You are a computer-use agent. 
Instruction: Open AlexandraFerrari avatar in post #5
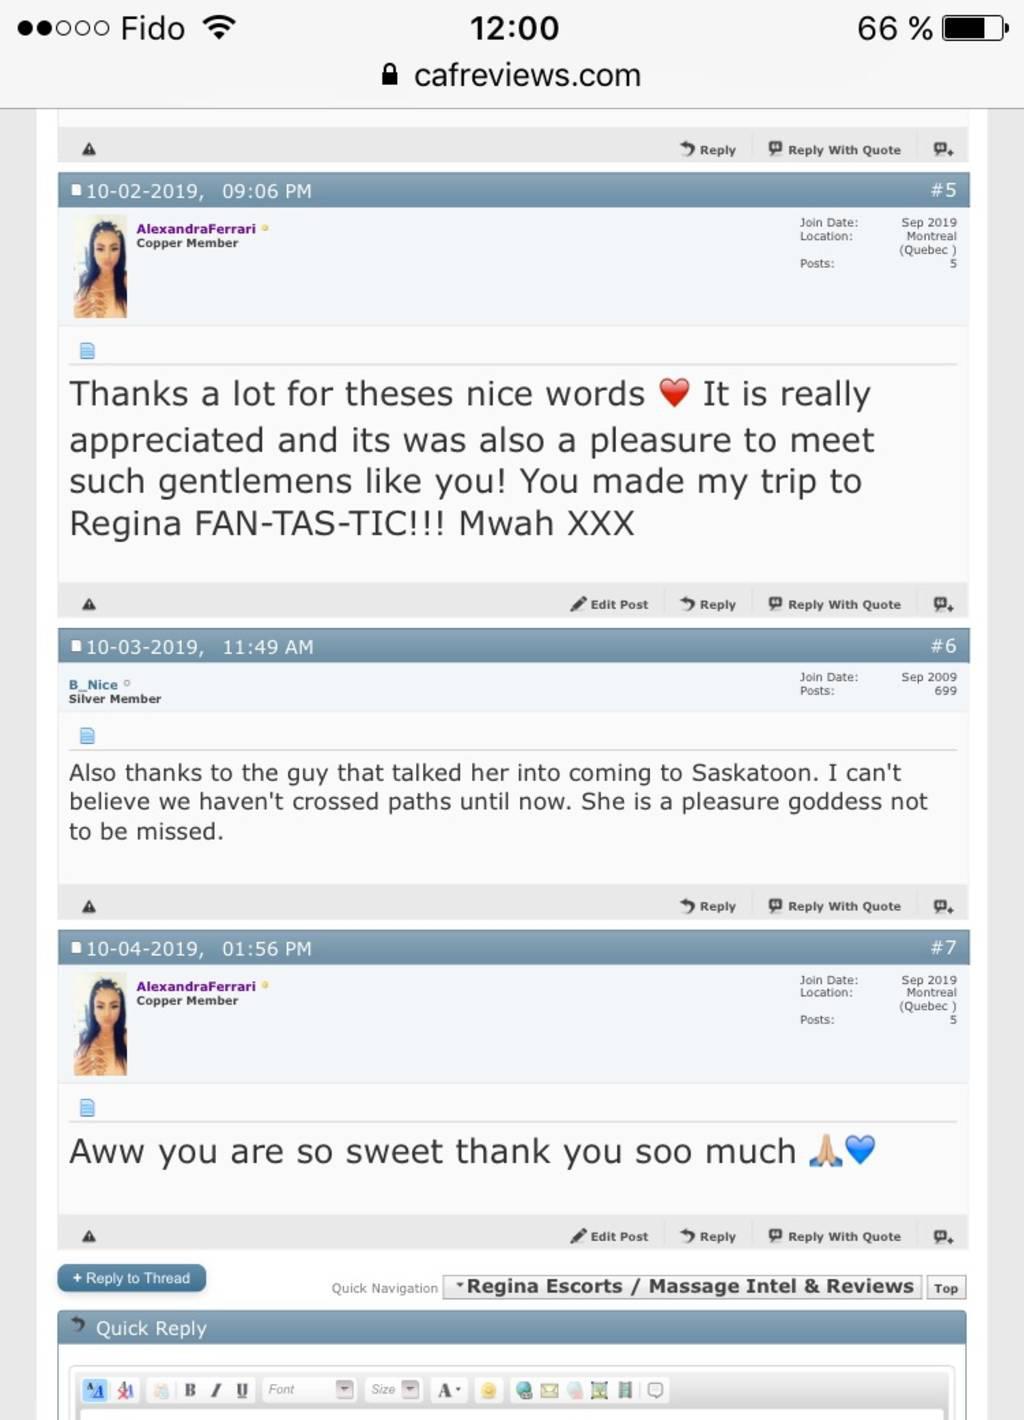coord(100,267)
